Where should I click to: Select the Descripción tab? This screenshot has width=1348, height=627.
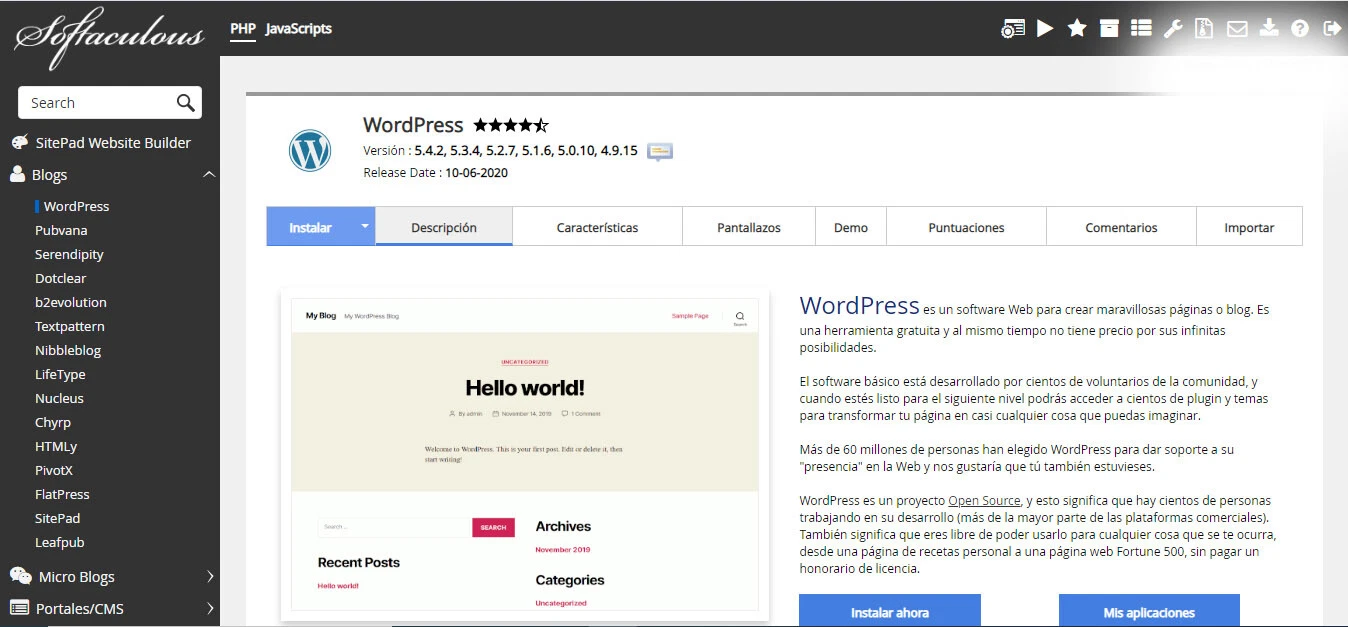click(444, 227)
